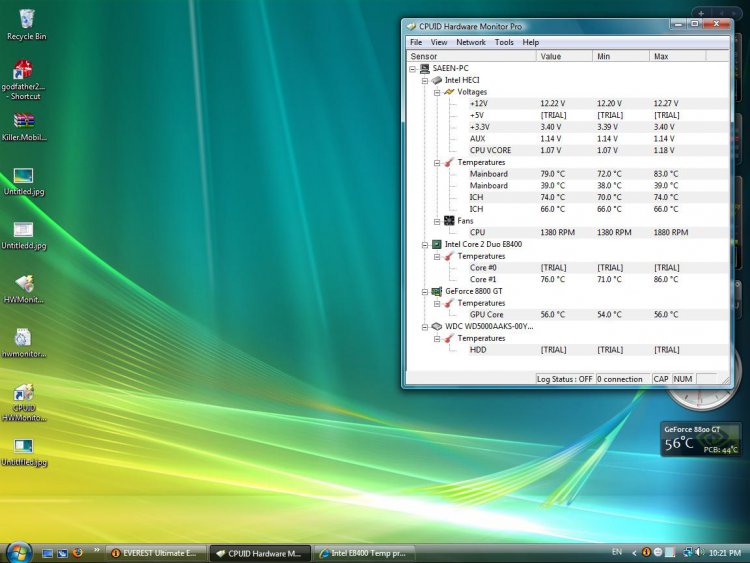Click the 0 connection status field
Viewport: 750px width, 563px height.
622,379
